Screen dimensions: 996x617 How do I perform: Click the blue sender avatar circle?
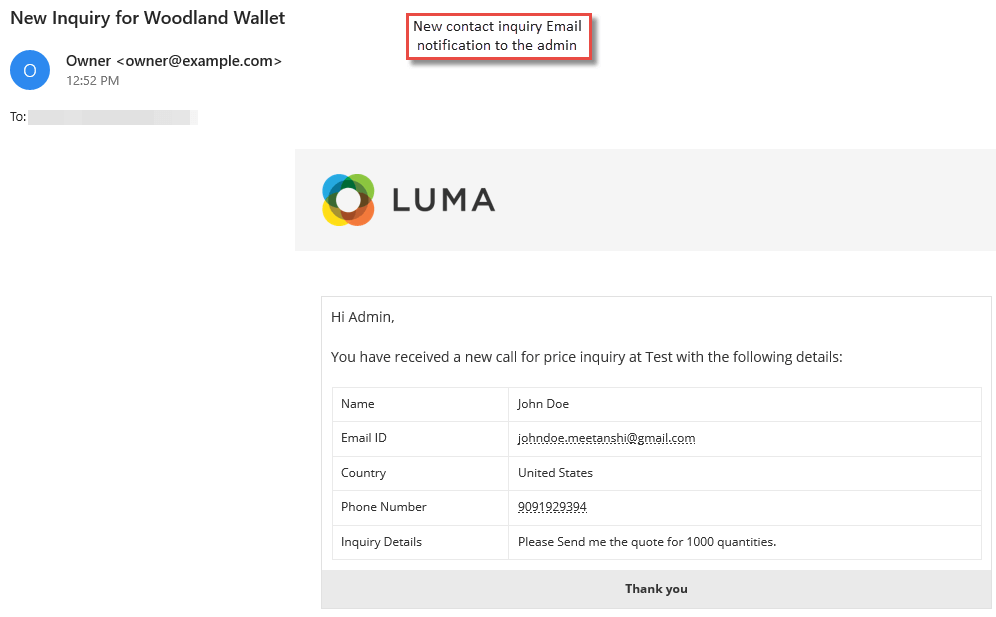(30, 70)
